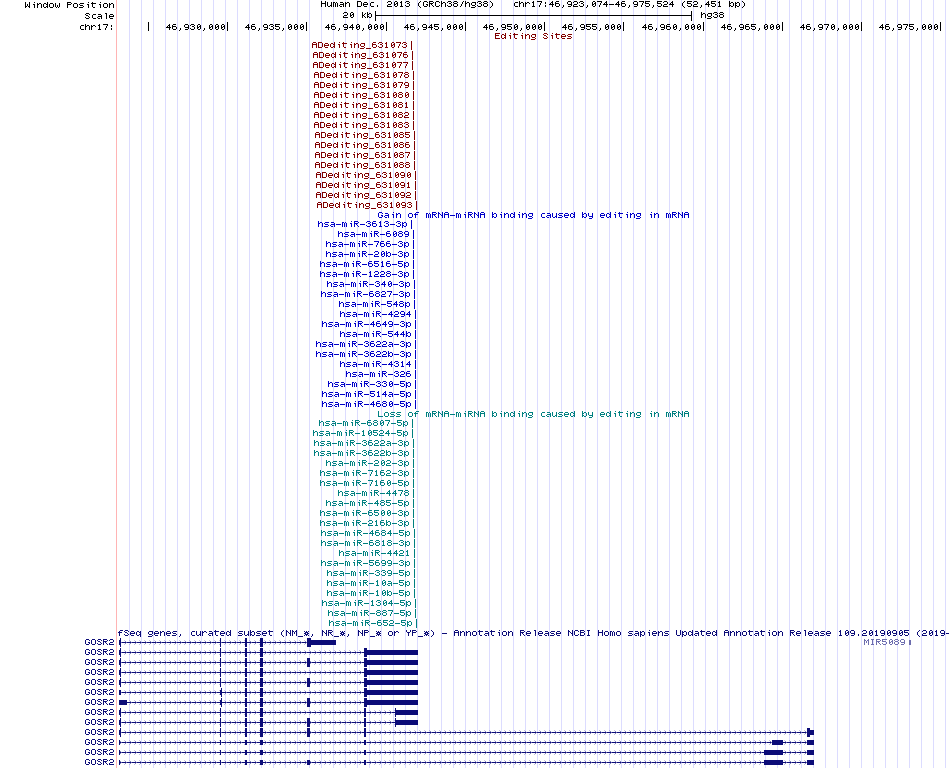This screenshot has height=768, width=950.
Task: Click hsa-miR-4314 in the Gain track
Action: click(x=376, y=364)
